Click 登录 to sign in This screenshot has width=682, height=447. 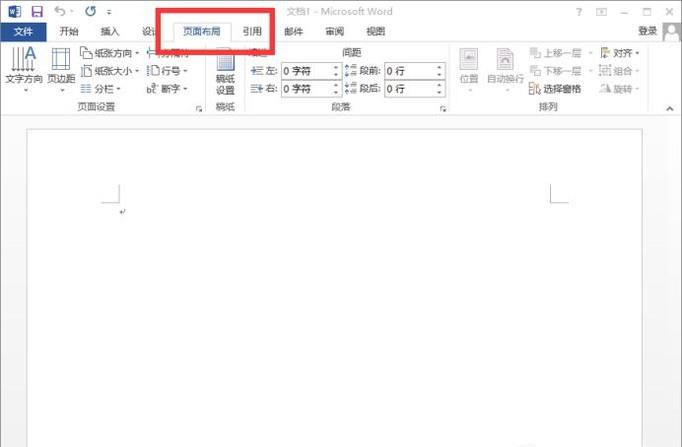[x=647, y=31]
